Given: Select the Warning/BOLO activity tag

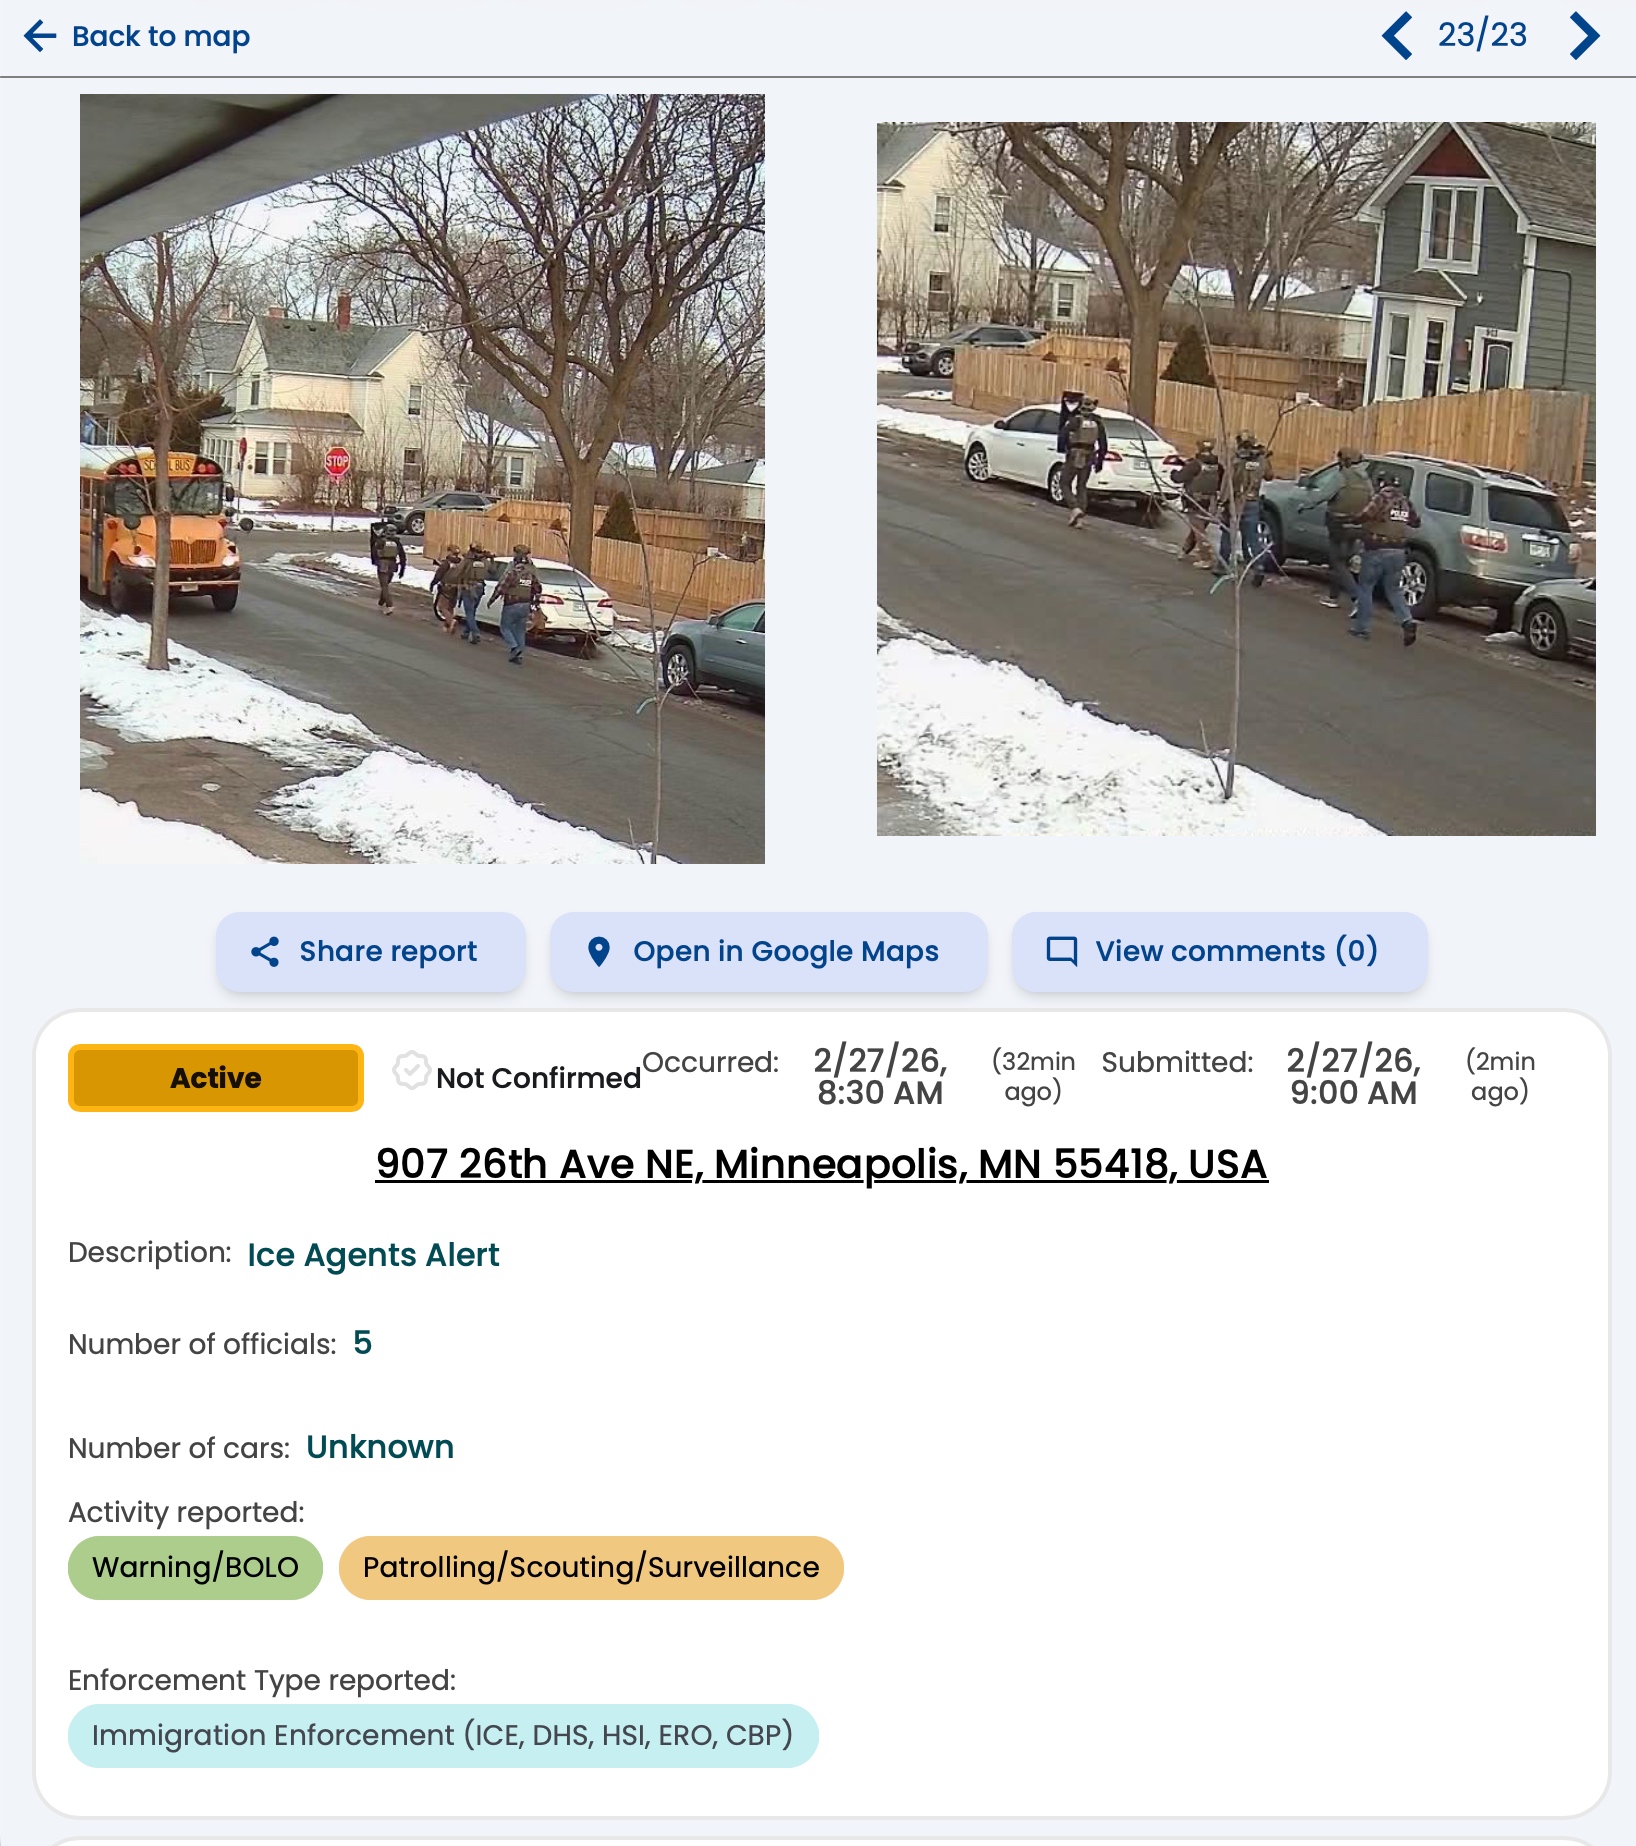Looking at the screenshot, I should click(x=196, y=1568).
